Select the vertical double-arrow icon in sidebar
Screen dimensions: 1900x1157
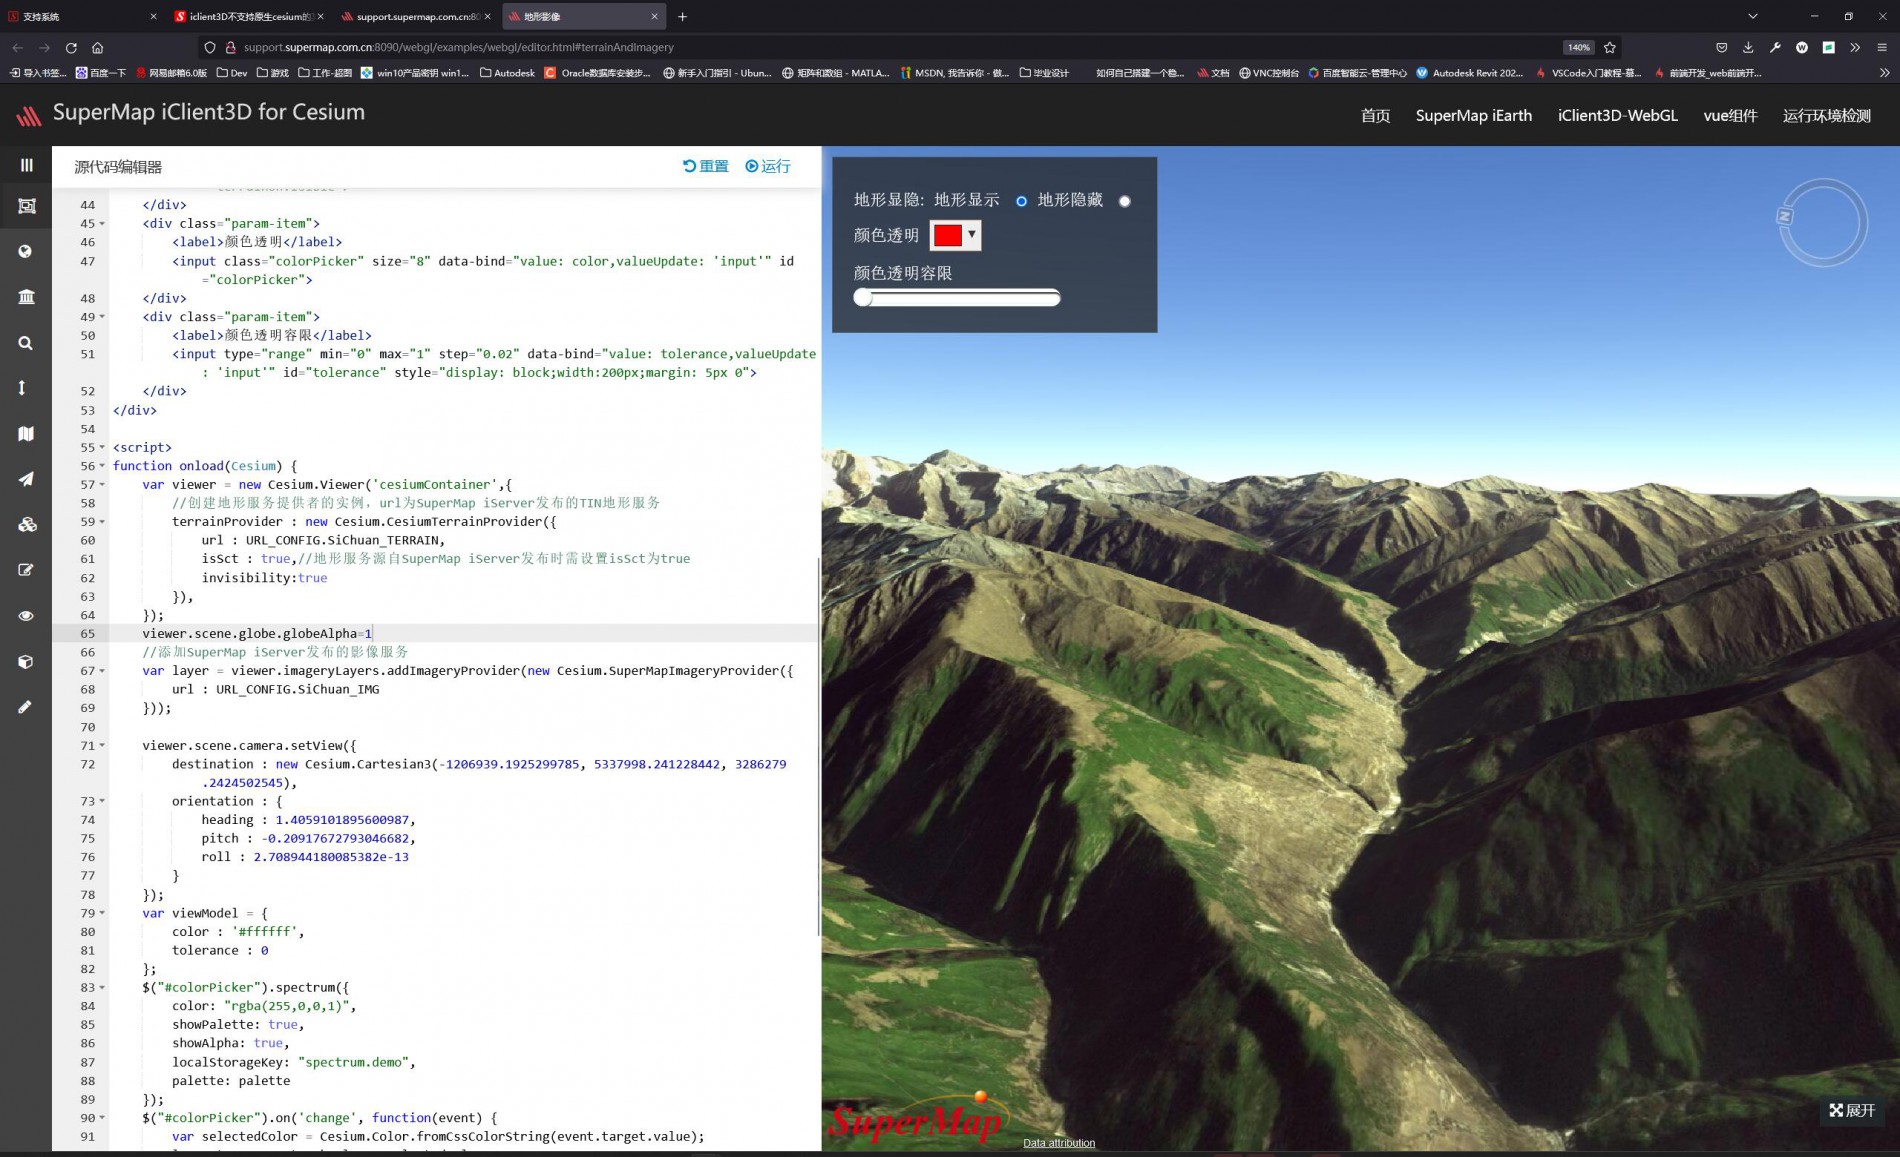[22, 388]
